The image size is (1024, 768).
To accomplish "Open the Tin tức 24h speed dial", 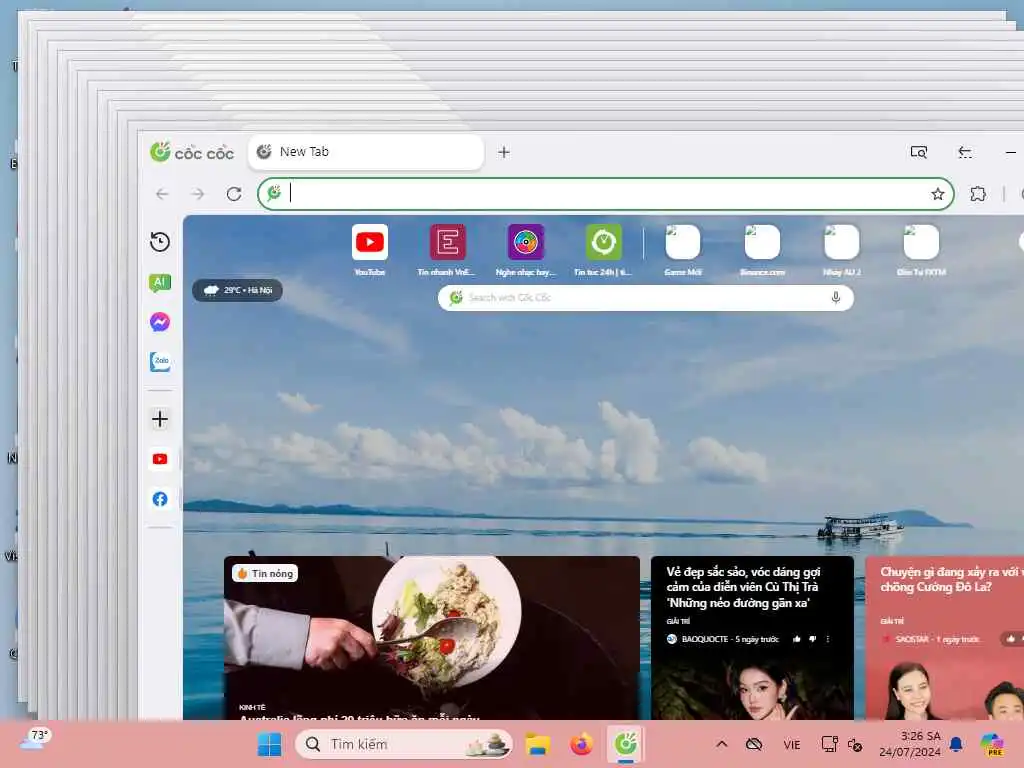I will pos(603,249).
